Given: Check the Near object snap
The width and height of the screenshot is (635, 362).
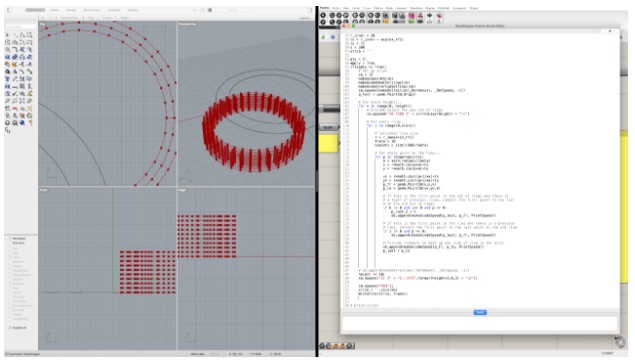Looking at the screenshot, I should pyautogui.click(x=10, y=253).
